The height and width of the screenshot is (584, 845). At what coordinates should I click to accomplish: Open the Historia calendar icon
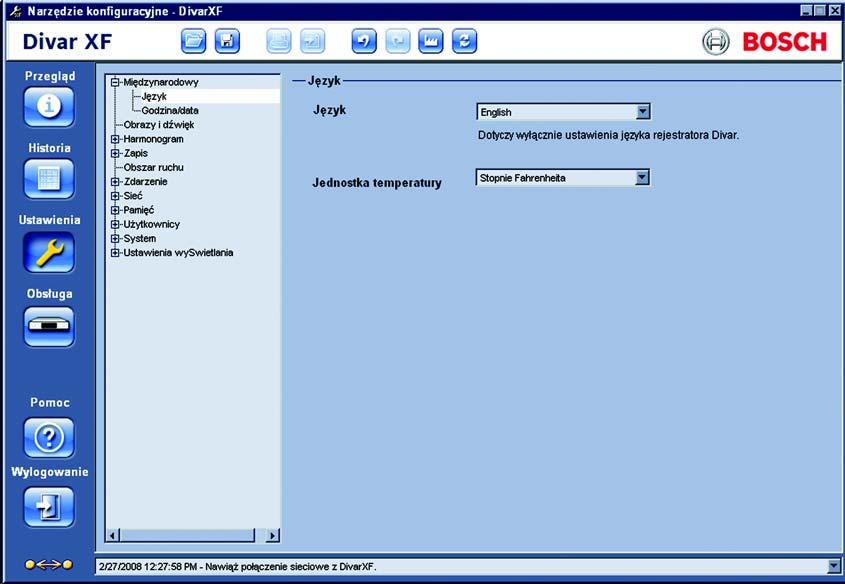[49, 179]
